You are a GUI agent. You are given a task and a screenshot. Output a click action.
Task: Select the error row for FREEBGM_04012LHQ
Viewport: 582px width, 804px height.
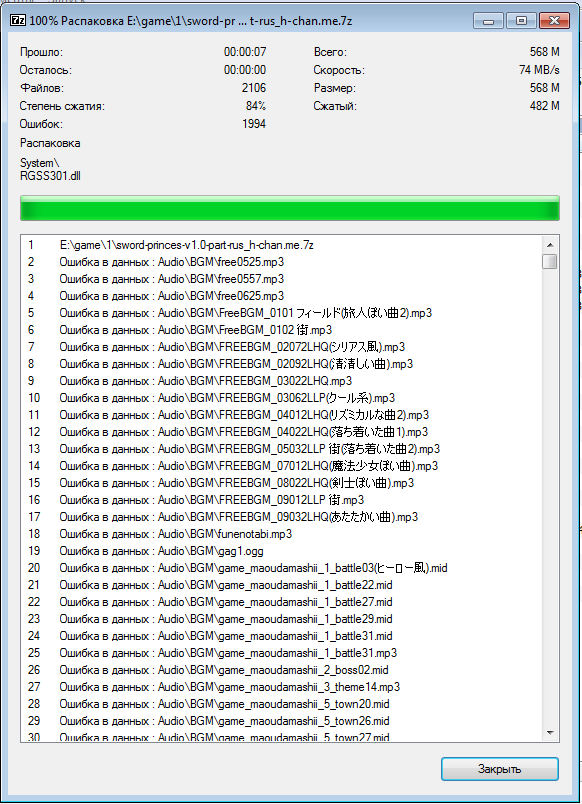click(281, 415)
